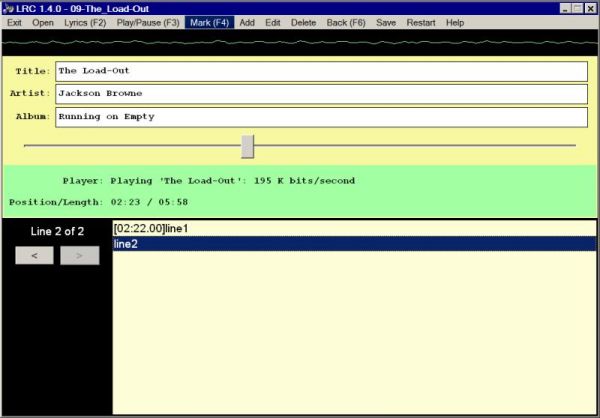Open the Help menu
The image size is (600, 418).
click(455, 23)
